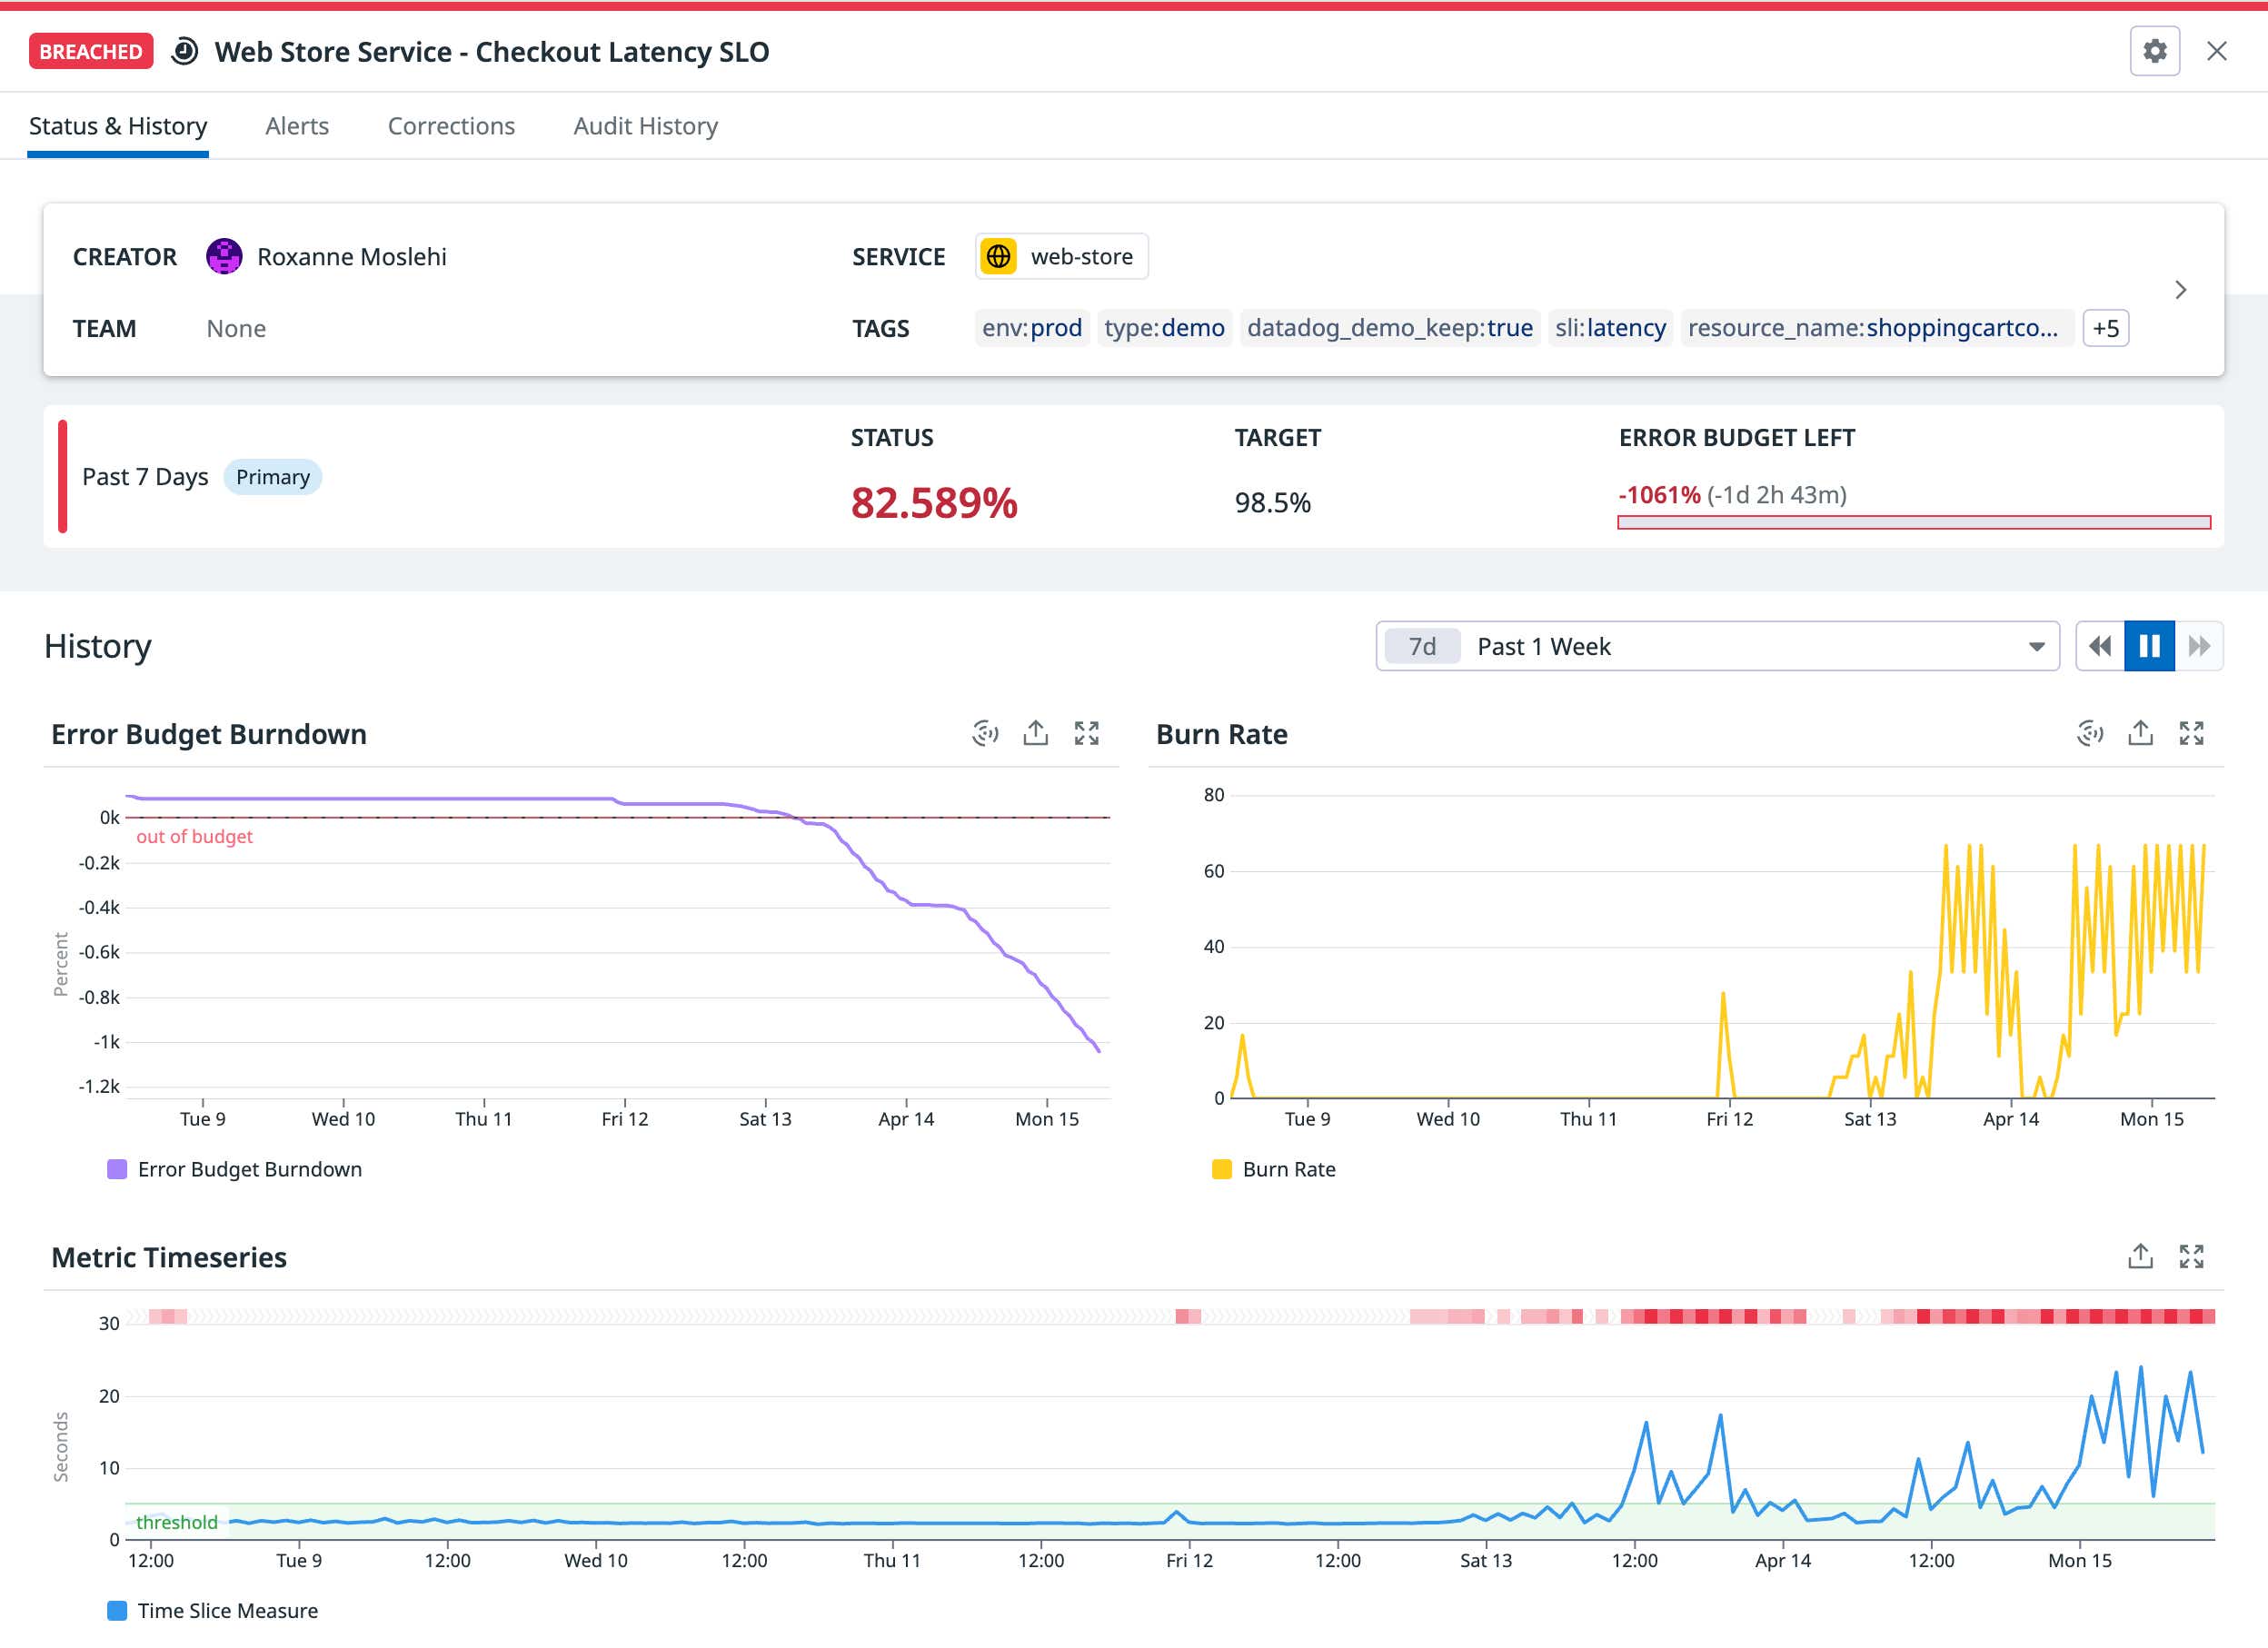Click the 98.5% target value

[x=1272, y=503]
